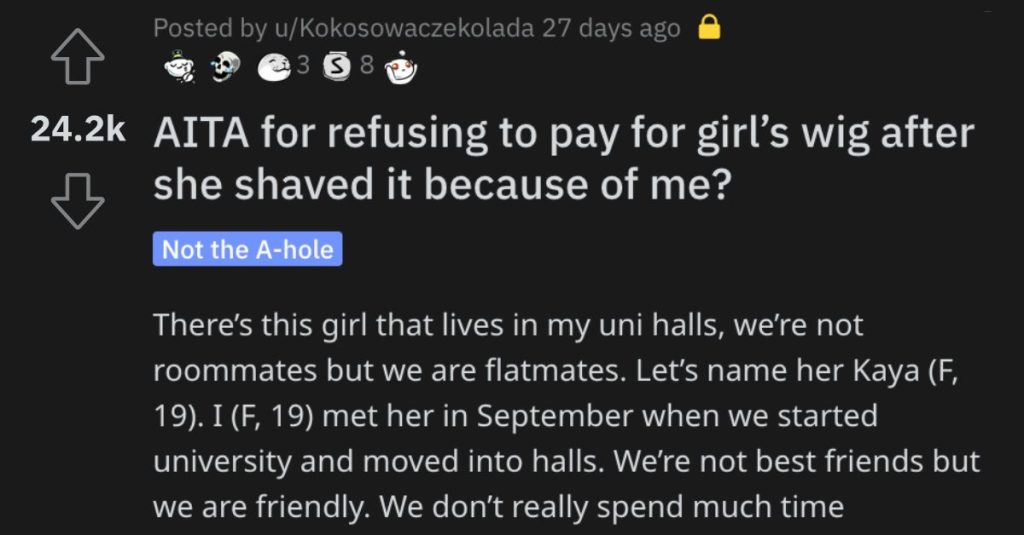Screen dimensions: 1024x535
Task: Click the 'Posted by' label text
Action: pos(210,28)
